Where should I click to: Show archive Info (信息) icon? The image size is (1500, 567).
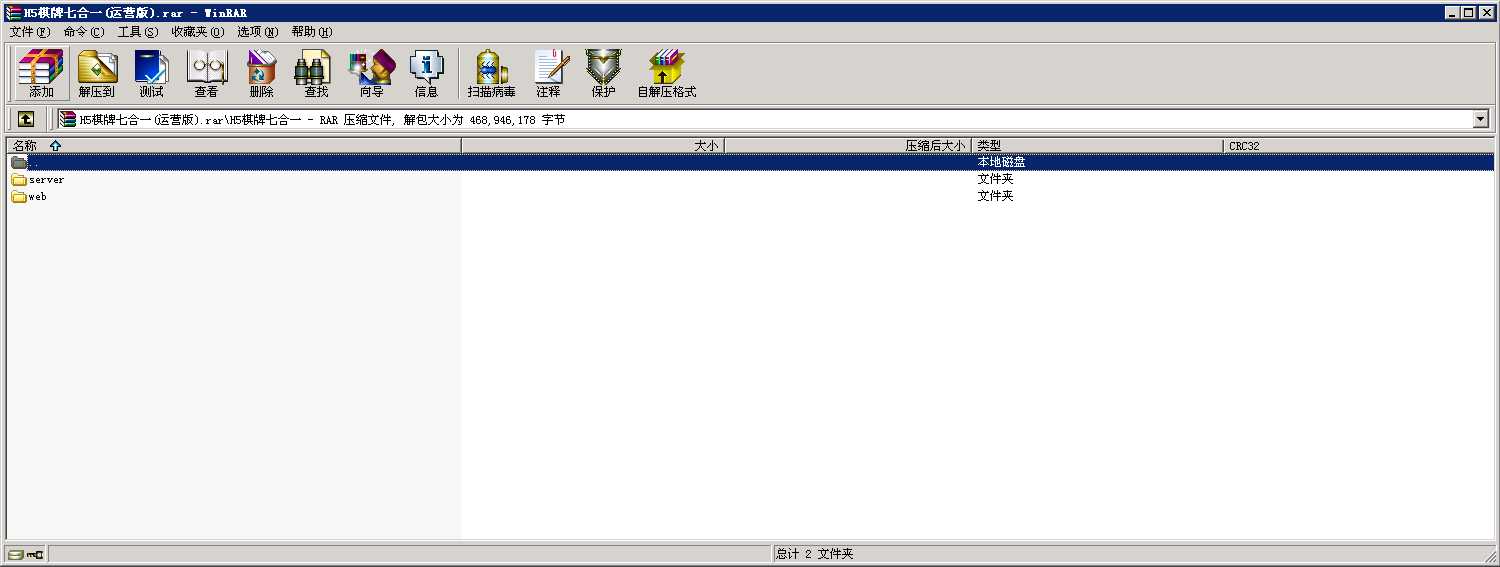[426, 74]
